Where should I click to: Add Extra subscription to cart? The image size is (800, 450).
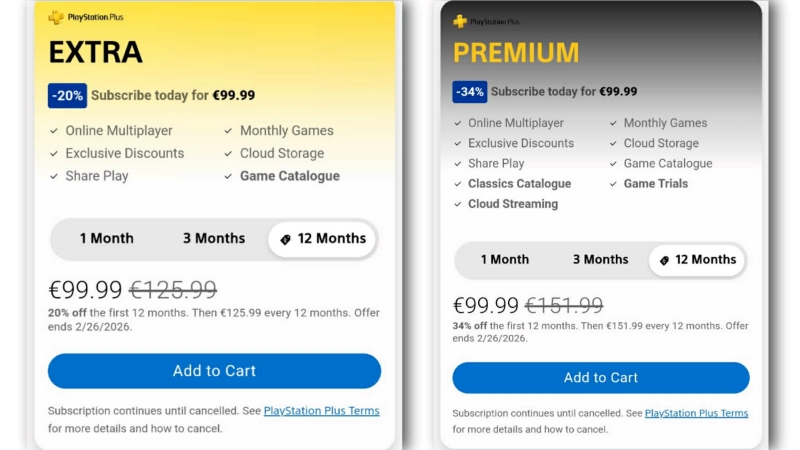[214, 371]
